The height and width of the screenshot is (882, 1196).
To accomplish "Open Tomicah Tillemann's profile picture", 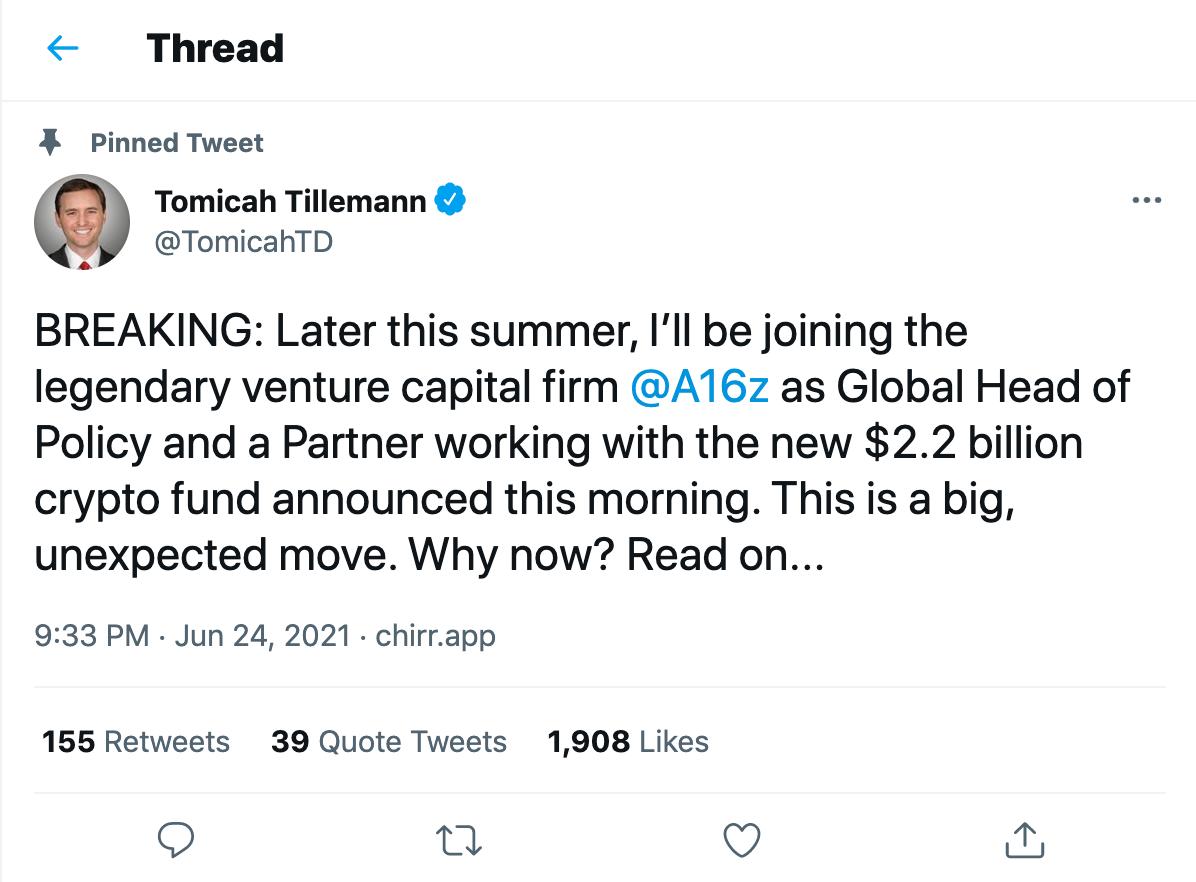I will click(82, 221).
